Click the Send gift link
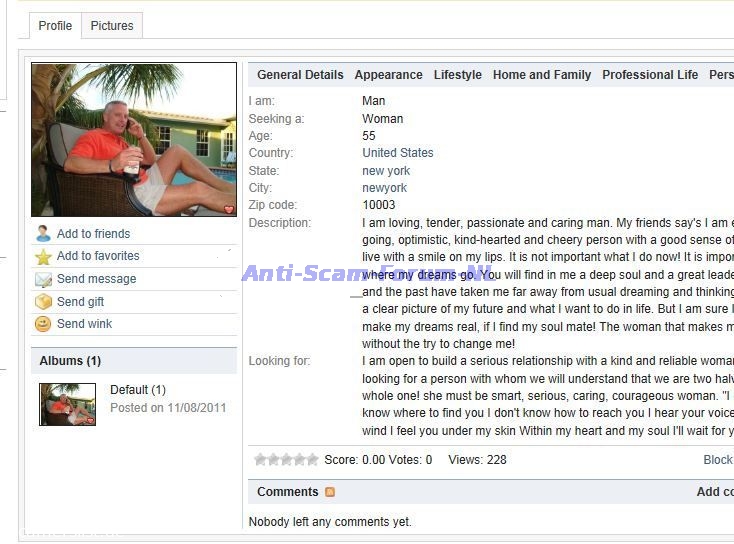This screenshot has height=544, width=734. pos(80,302)
